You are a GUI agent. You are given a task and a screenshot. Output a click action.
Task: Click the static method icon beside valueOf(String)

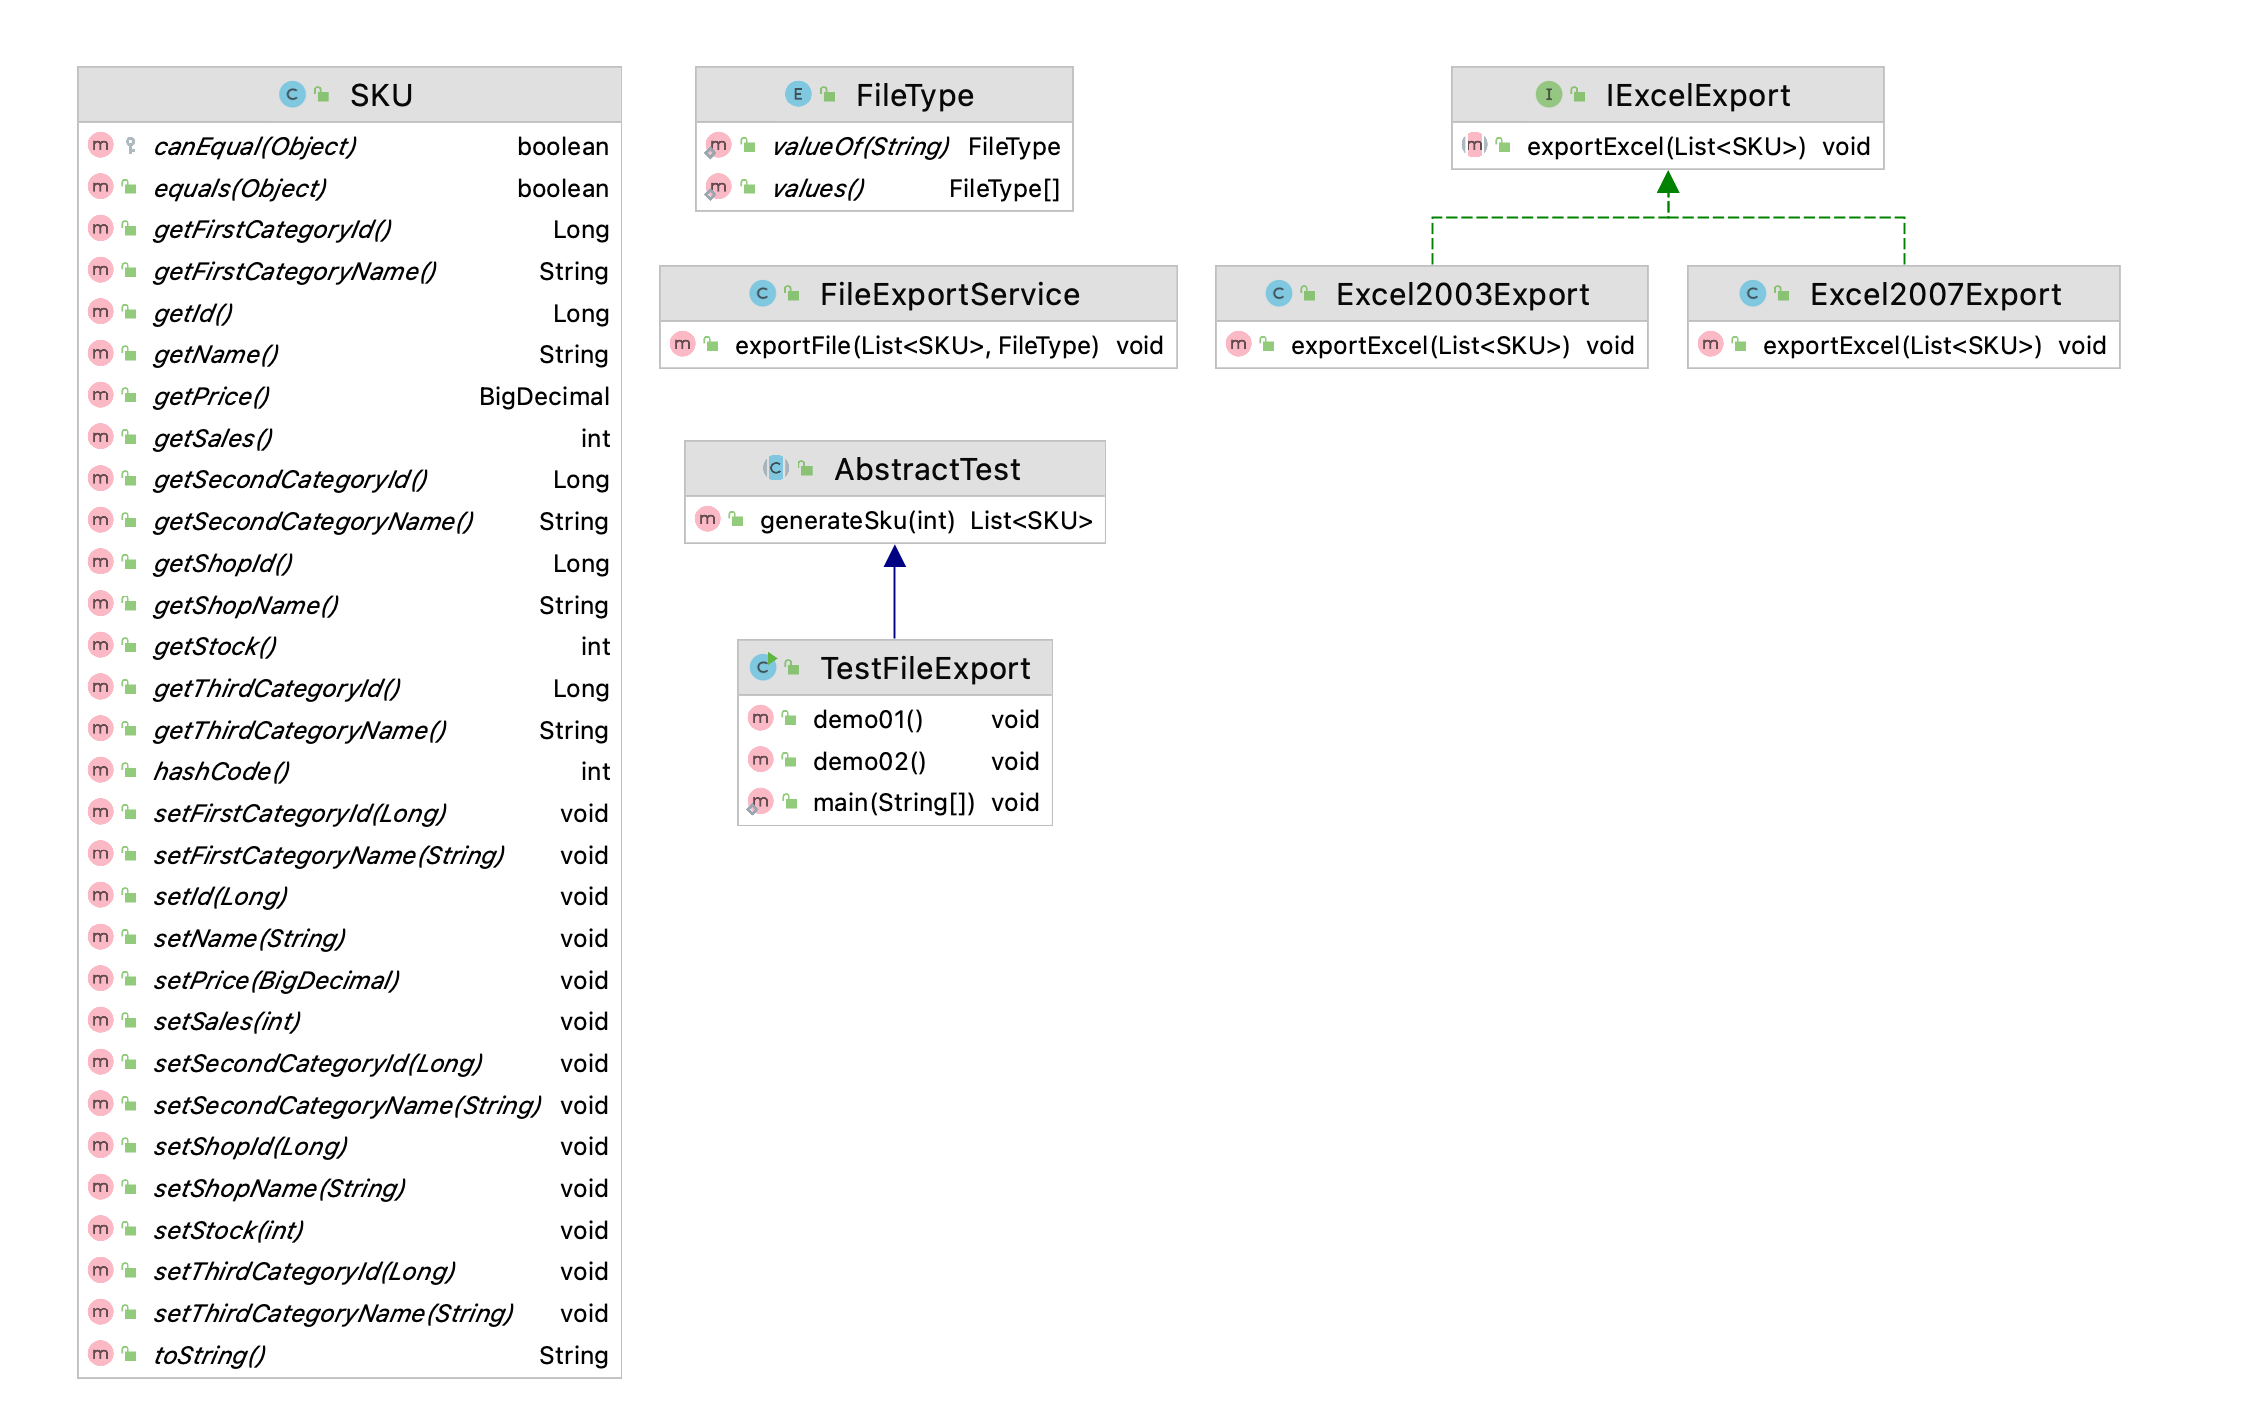(x=718, y=146)
